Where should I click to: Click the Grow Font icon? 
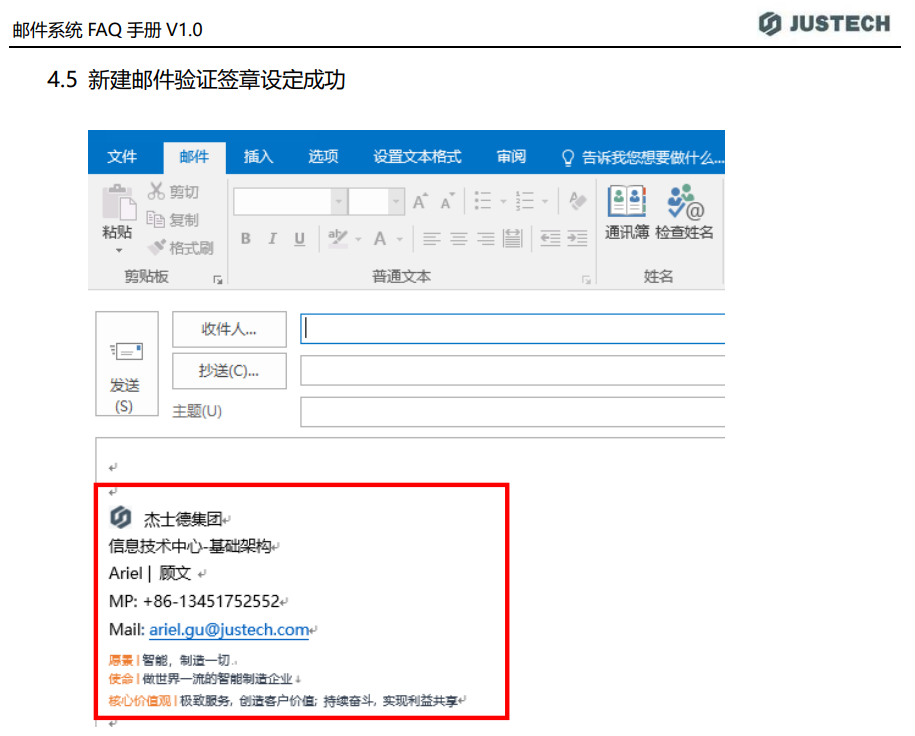click(420, 201)
